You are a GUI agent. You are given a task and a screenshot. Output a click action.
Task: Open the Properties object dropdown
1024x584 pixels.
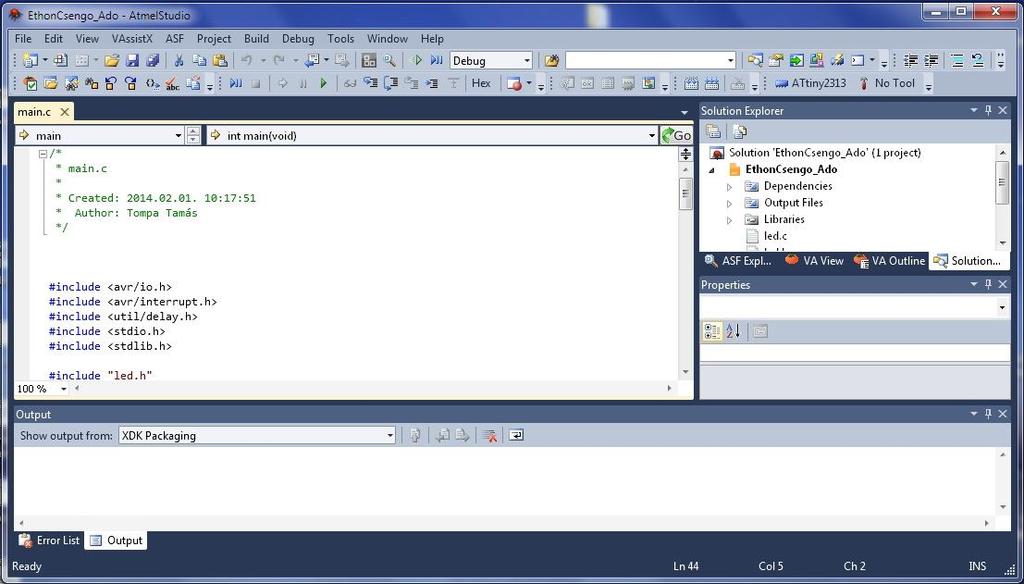[x=1002, y=307]
